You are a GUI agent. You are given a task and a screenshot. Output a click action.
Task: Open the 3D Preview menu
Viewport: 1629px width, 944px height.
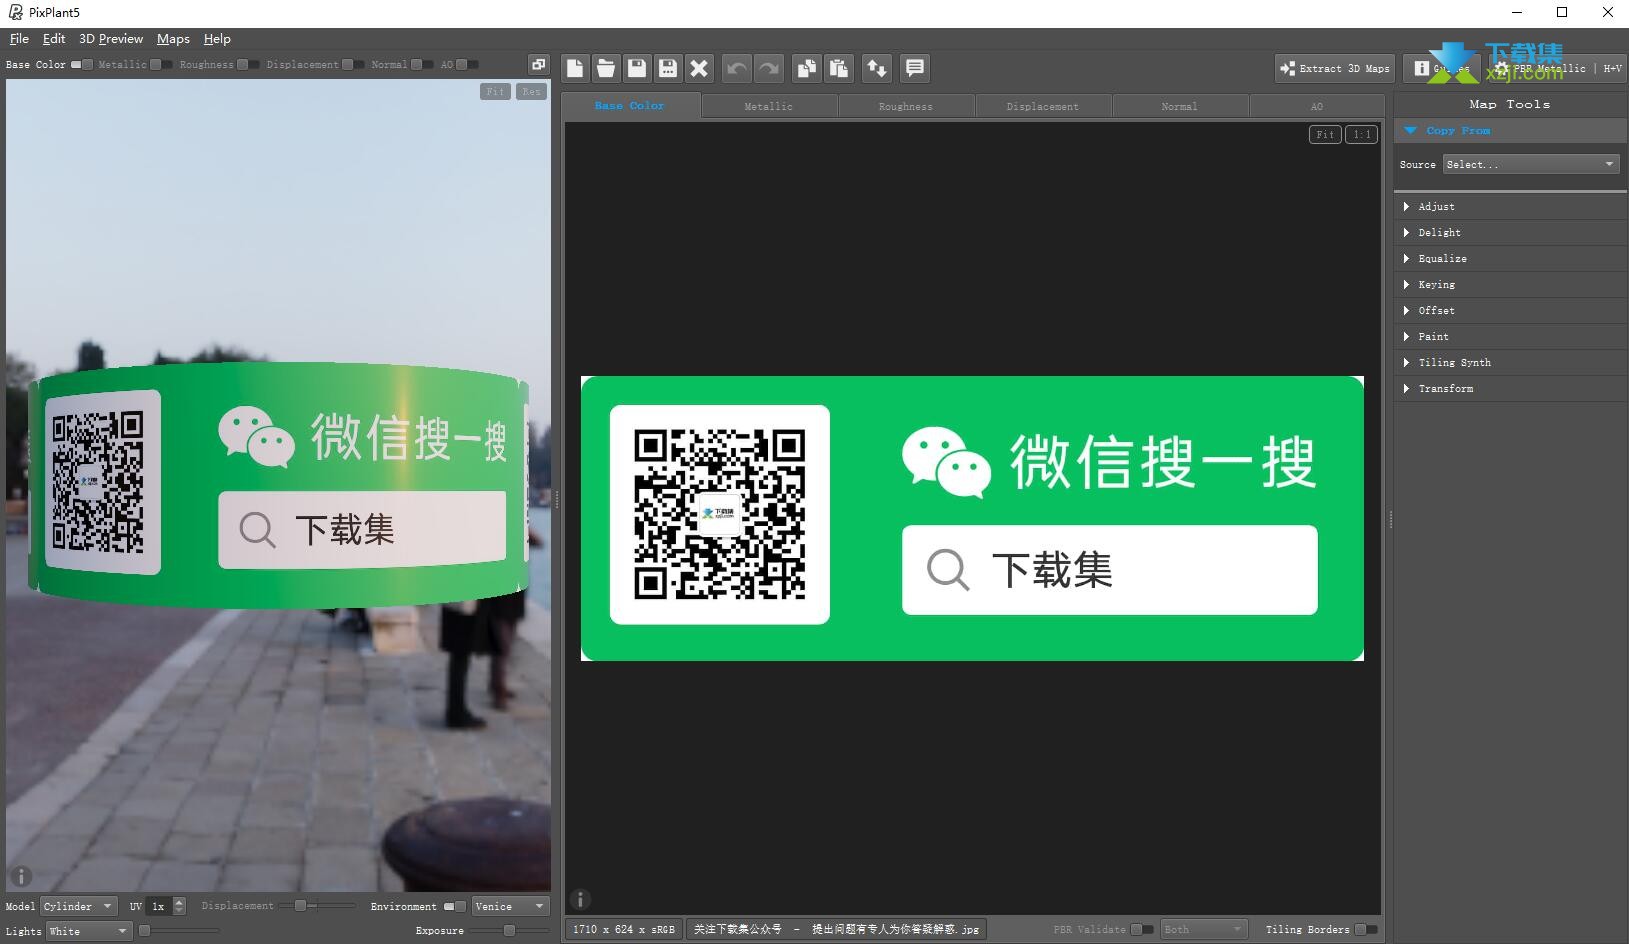[111, 39]
